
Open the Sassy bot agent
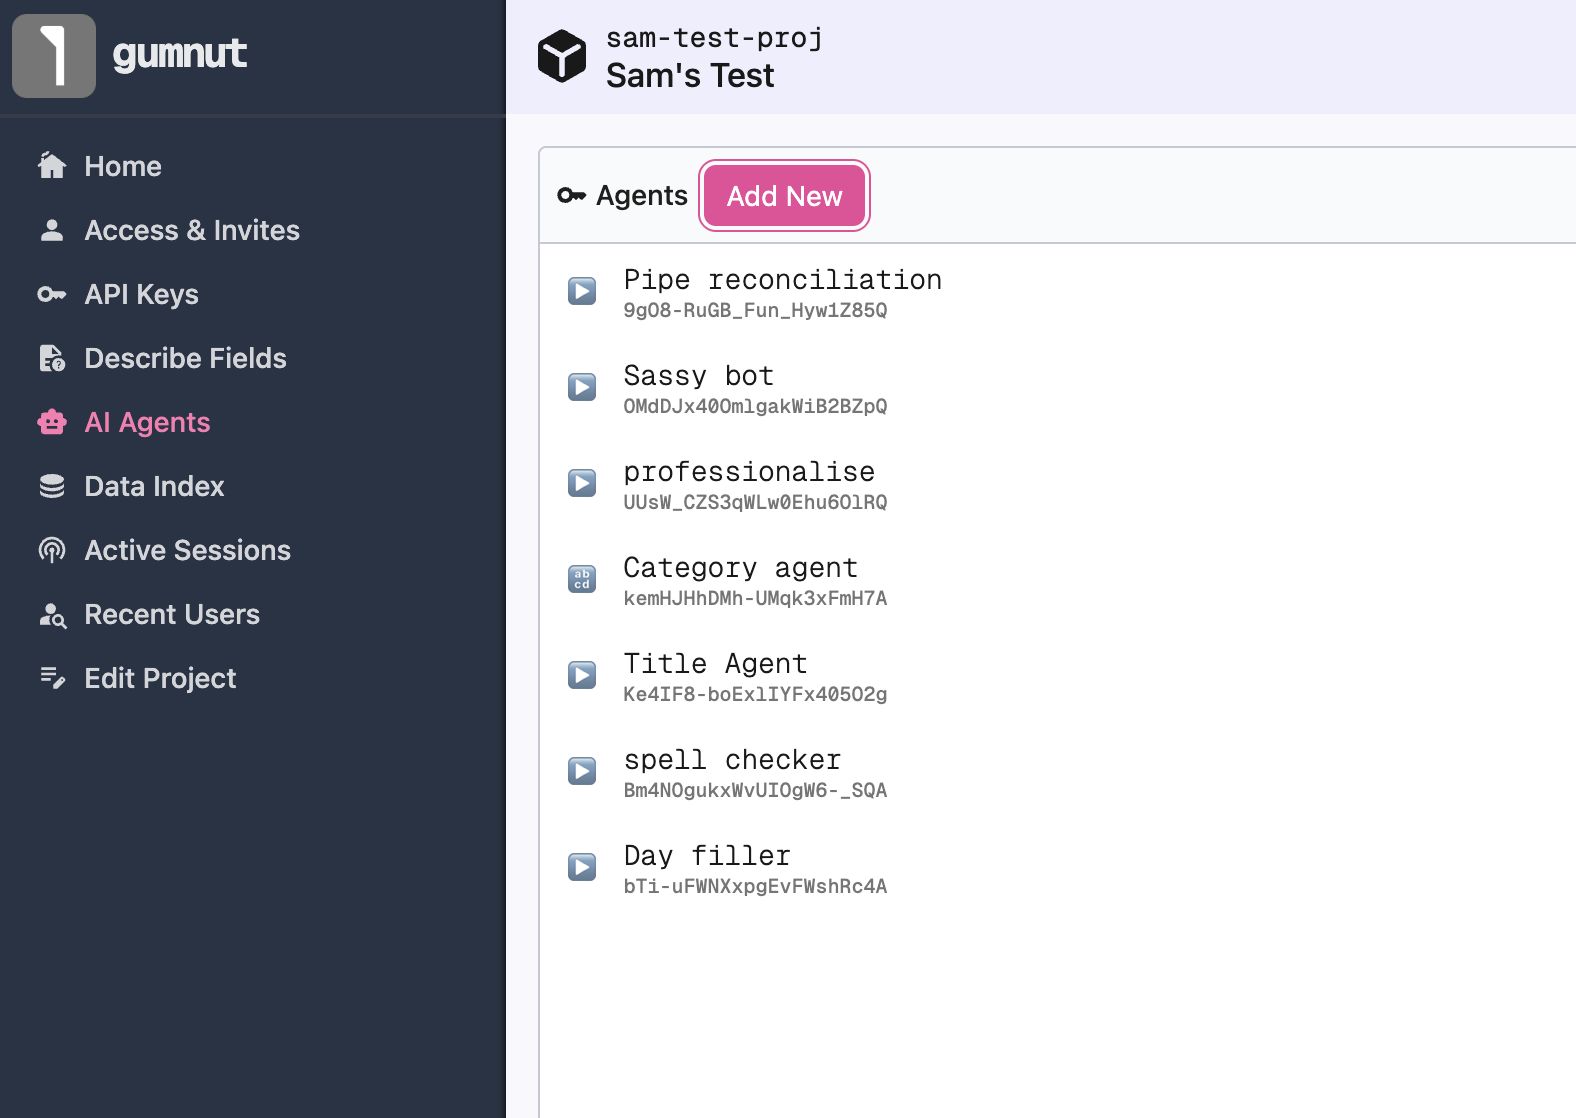(x=698, y=375)
